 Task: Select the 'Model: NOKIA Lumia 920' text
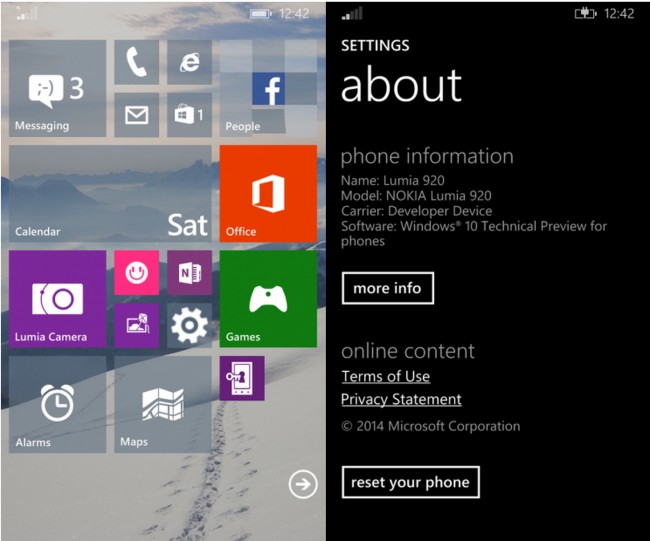(x=416, y=196)
